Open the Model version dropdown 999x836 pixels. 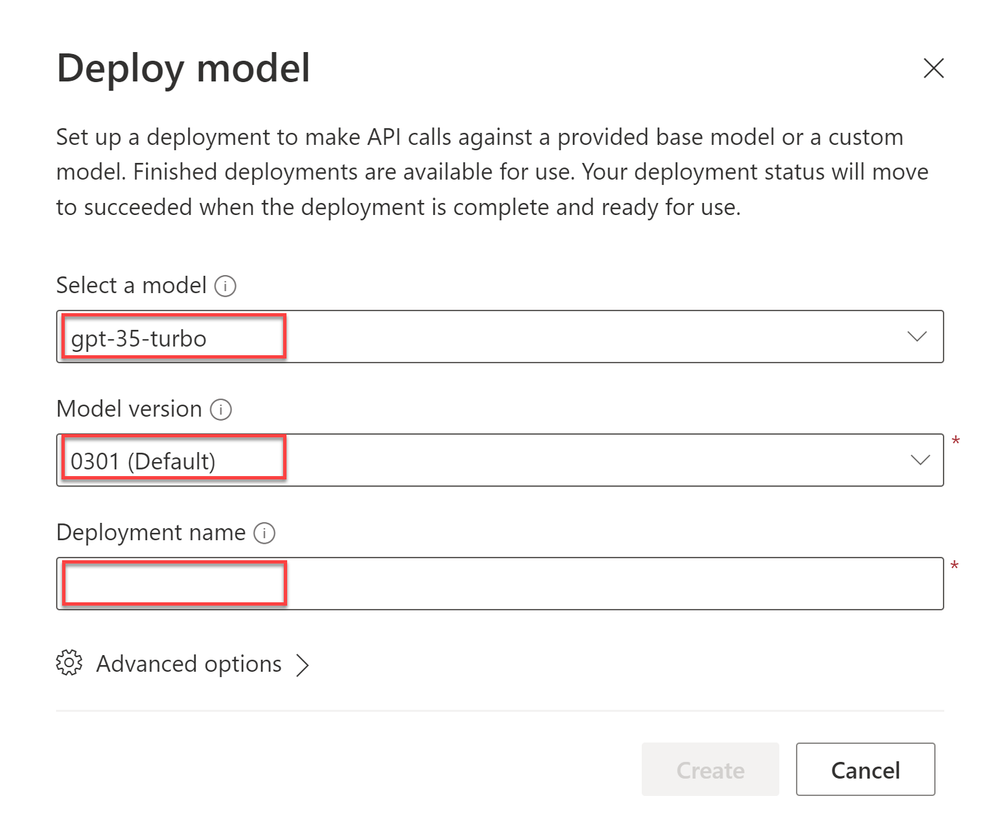(x=500, y=460)
